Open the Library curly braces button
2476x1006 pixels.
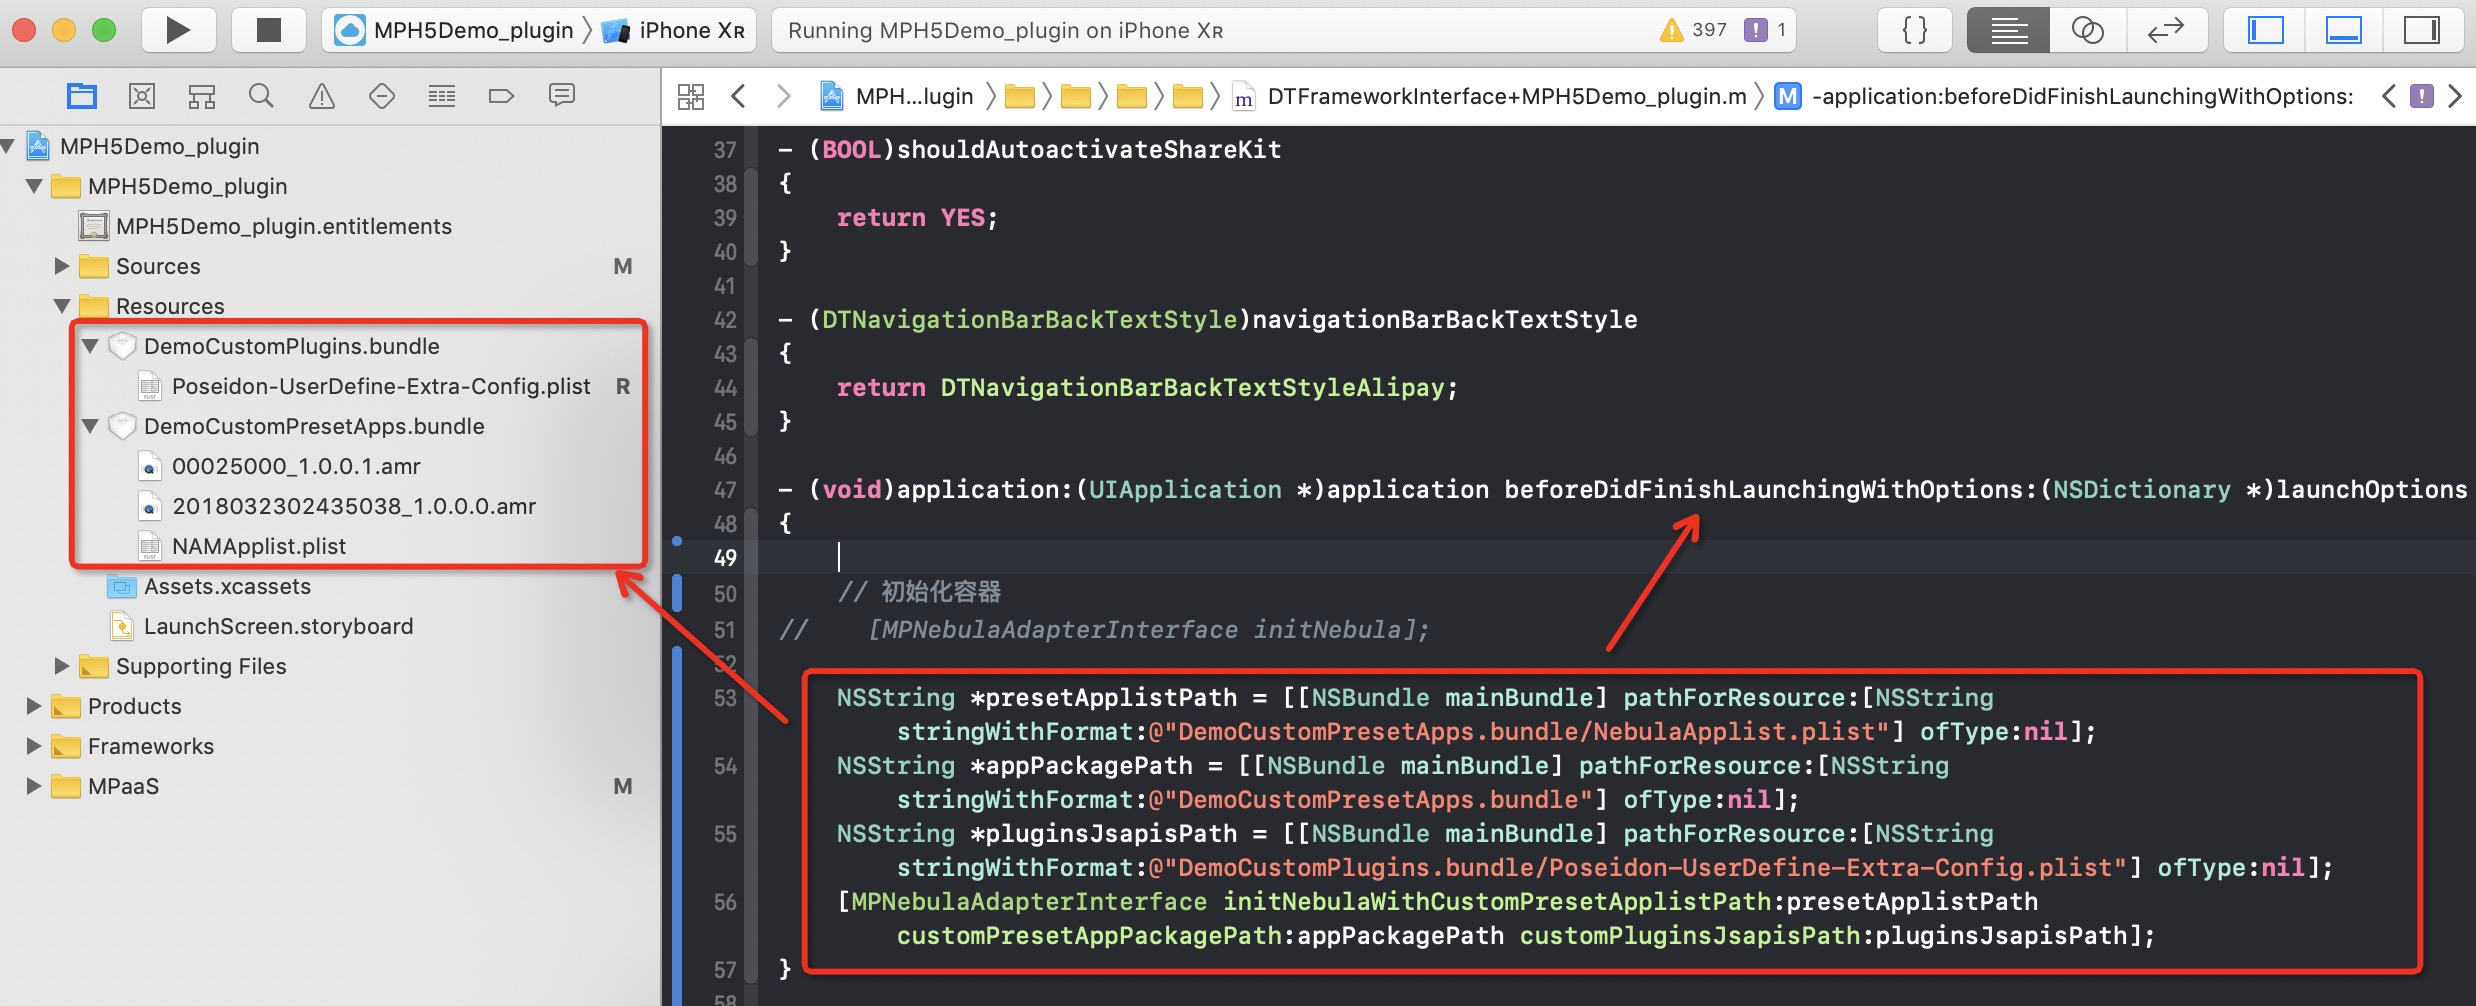pos(1915,30)
